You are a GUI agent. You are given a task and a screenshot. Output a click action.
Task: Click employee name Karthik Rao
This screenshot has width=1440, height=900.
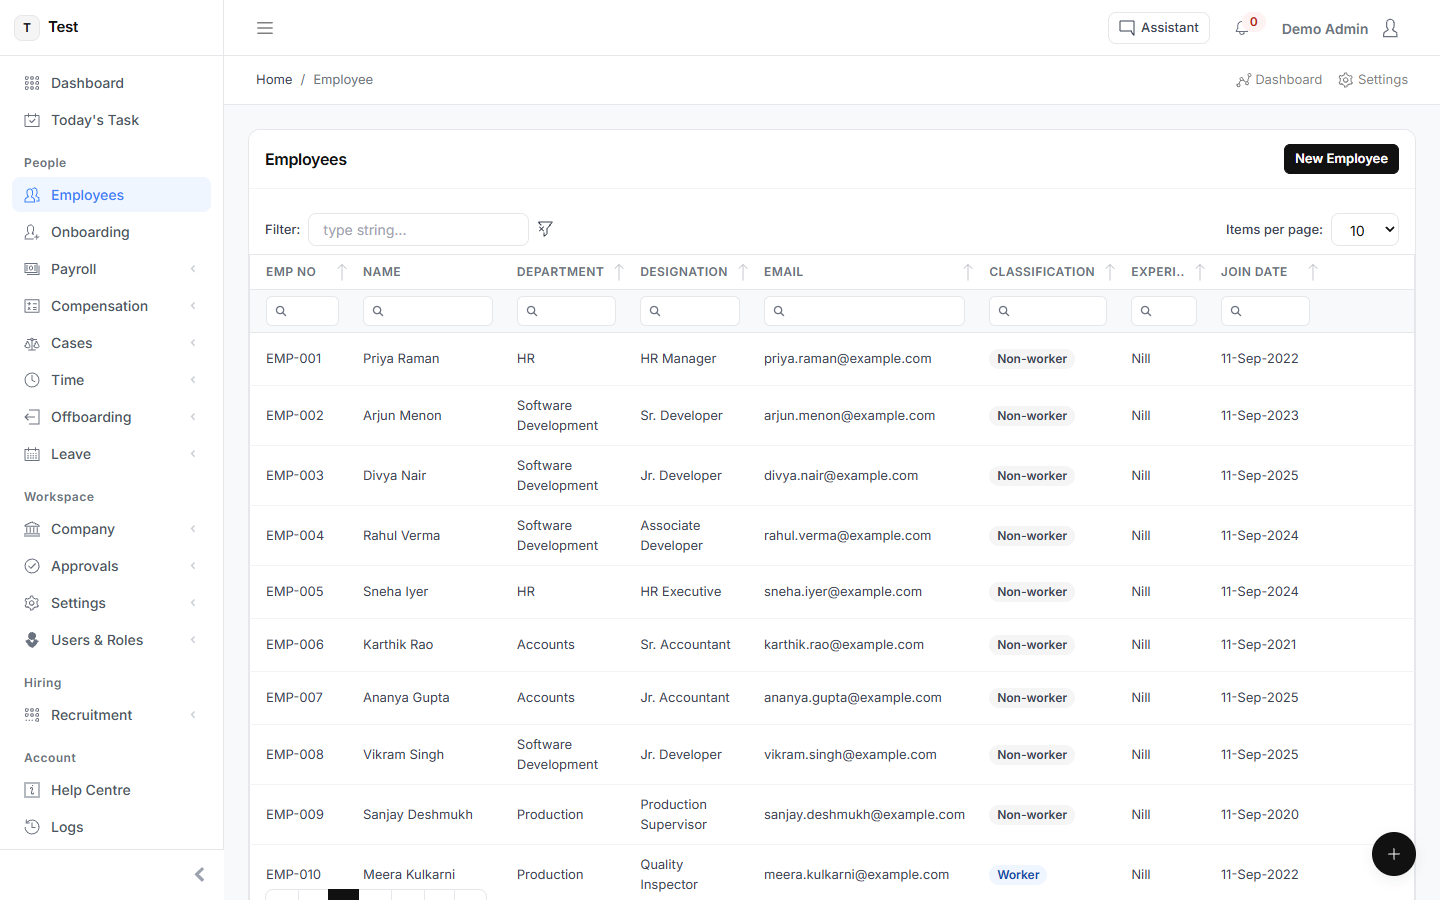point(398,645)
